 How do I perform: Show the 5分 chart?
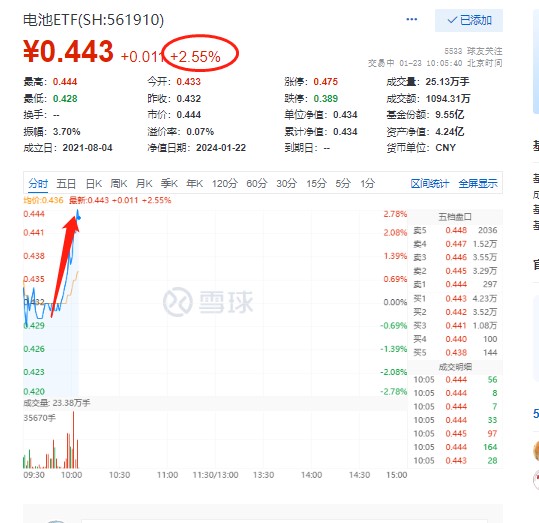tap(343, 184)
